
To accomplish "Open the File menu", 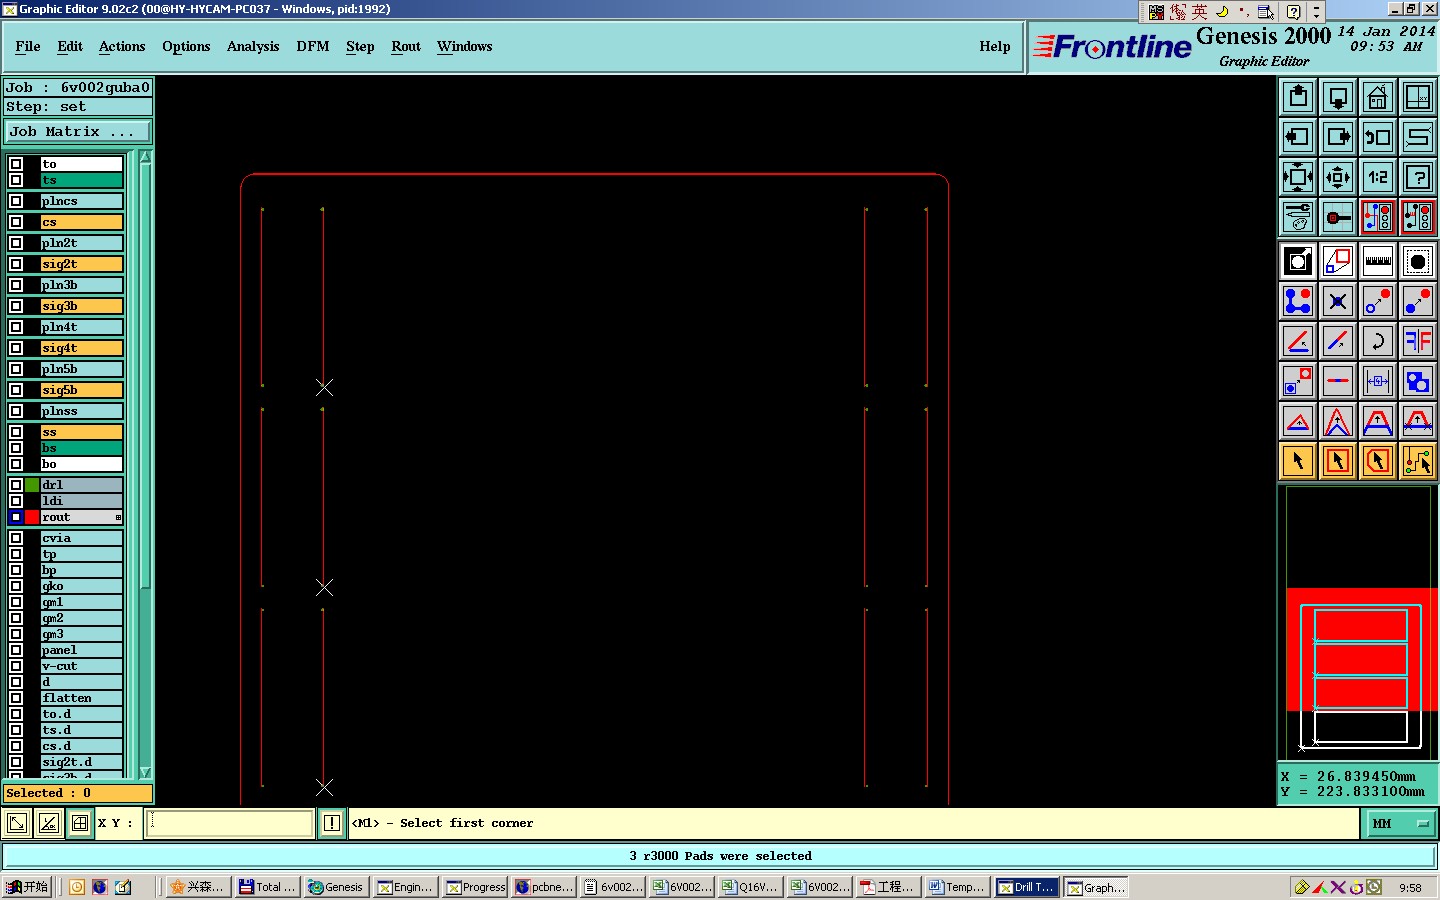I will coord(28,46).
